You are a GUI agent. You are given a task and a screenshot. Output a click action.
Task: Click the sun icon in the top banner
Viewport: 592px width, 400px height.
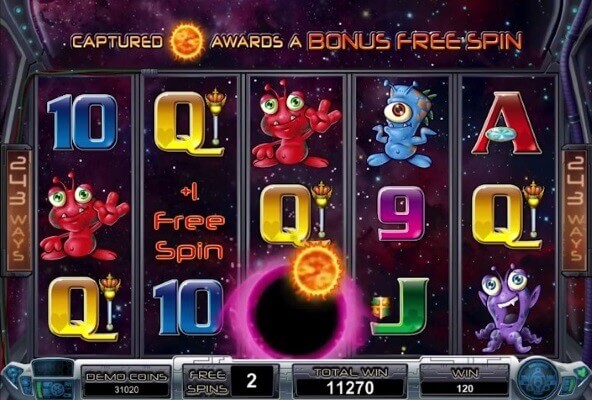tap(187, 42)
